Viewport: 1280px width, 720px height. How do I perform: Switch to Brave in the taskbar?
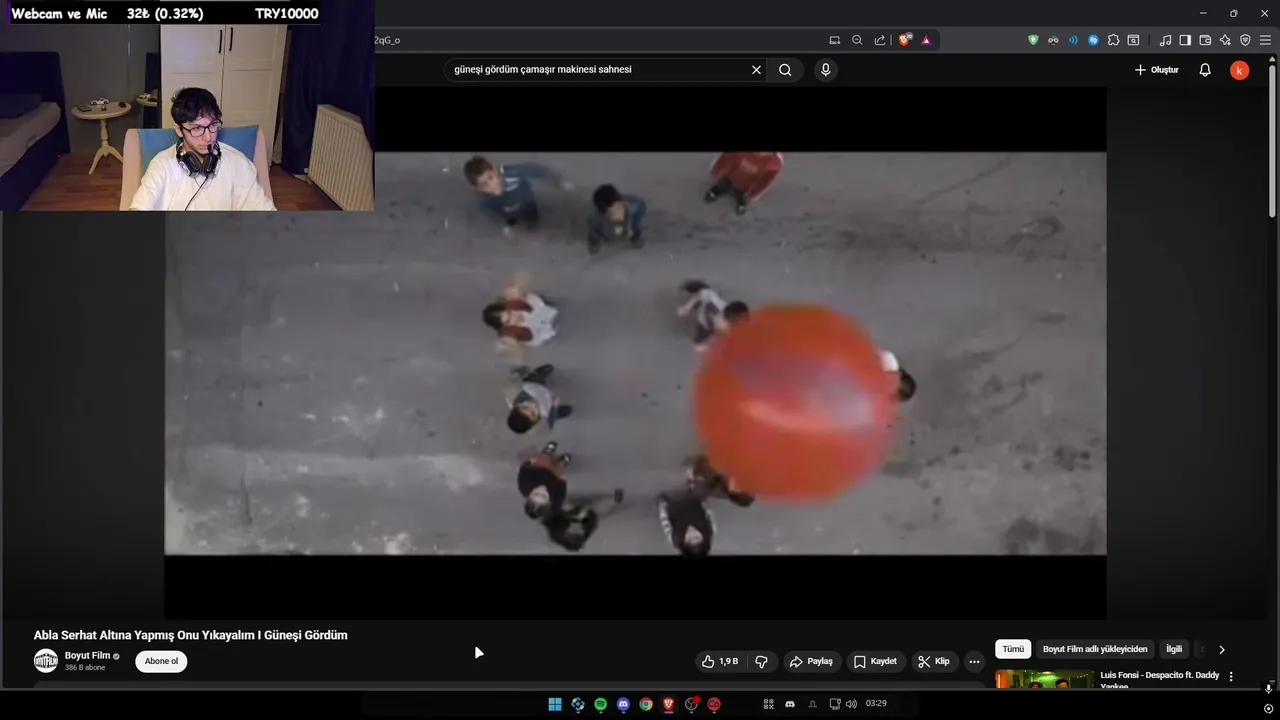[668, 704]
